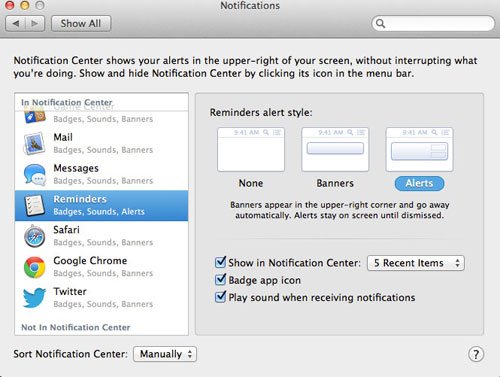
Task: Select Twitter in the app list
Action: 102,298
